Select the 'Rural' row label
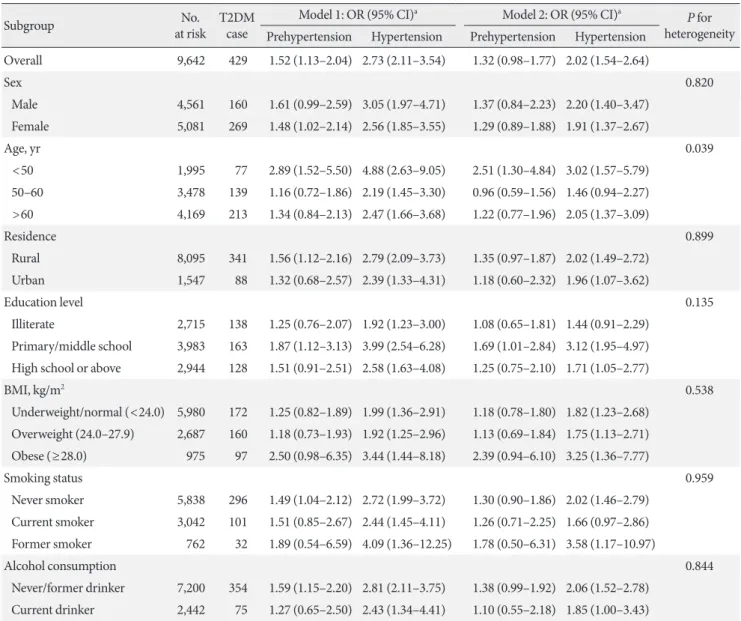The height and width of the screenshot is (621, 741). [x=26, y=258]
